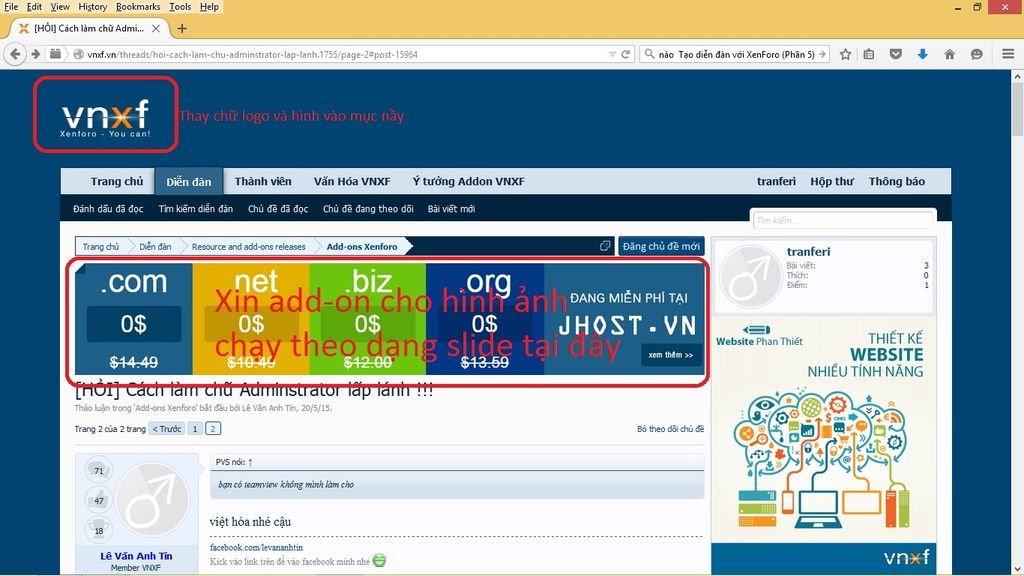Open a new tab with the plus button
The height and width of the screenshot is (576, 1024).
pos(182,28)
